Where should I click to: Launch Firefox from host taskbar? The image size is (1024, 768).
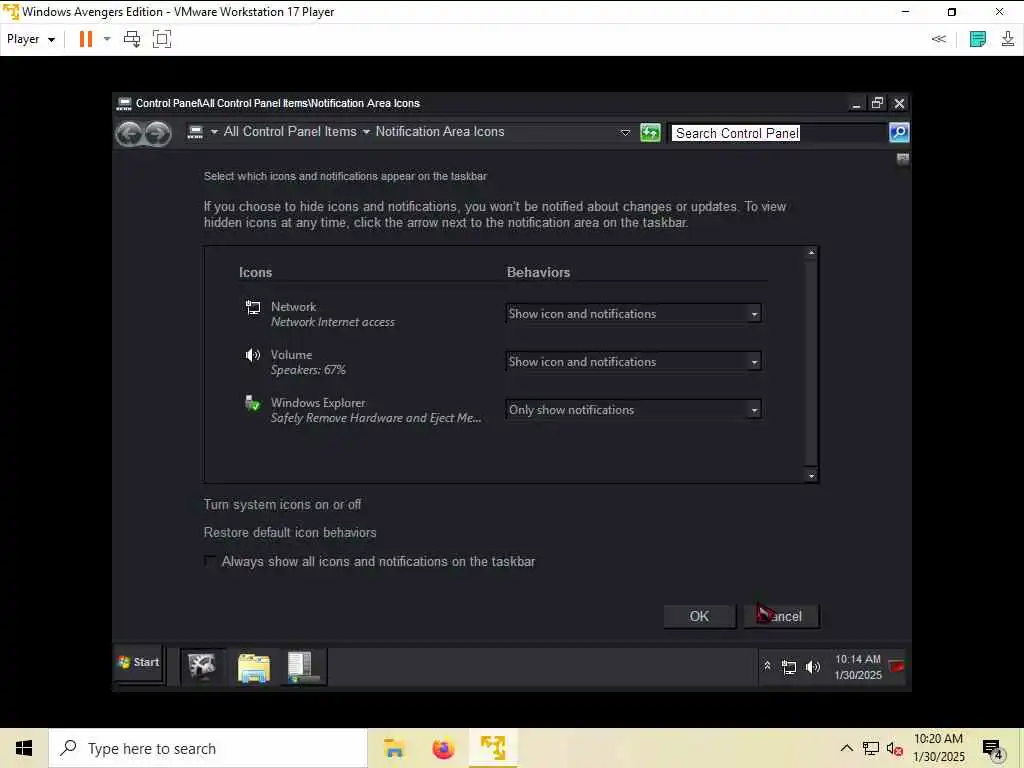443,748
